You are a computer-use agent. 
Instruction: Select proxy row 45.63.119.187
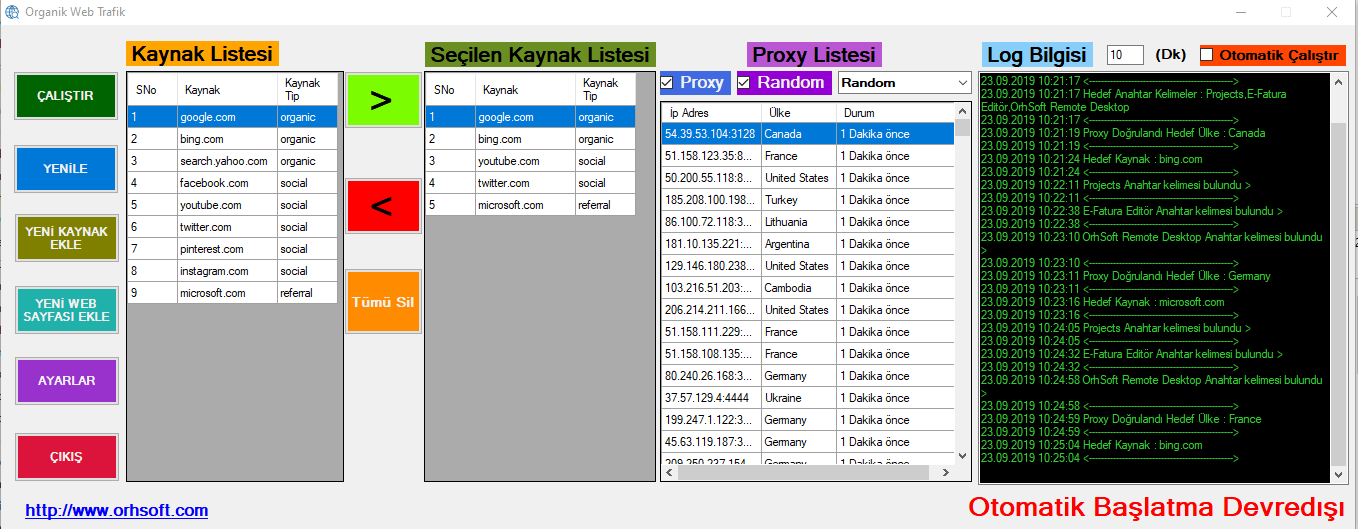(808, 442)
